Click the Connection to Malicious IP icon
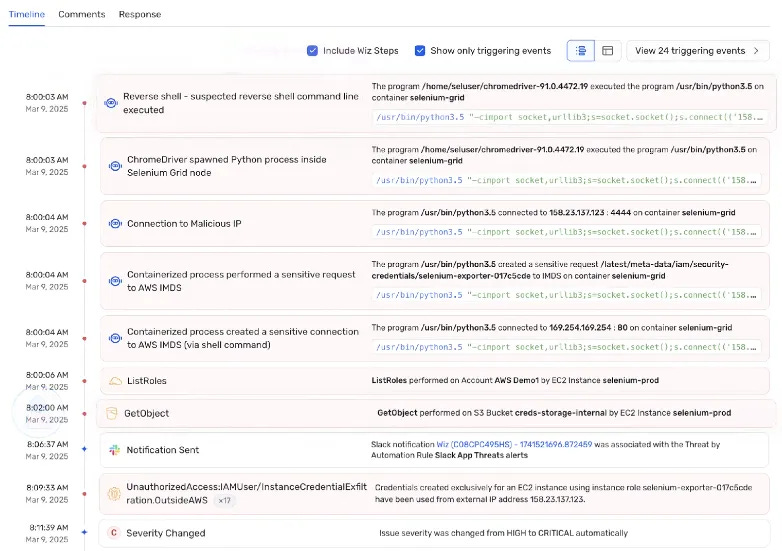782x551 pixels. (115, 223)
